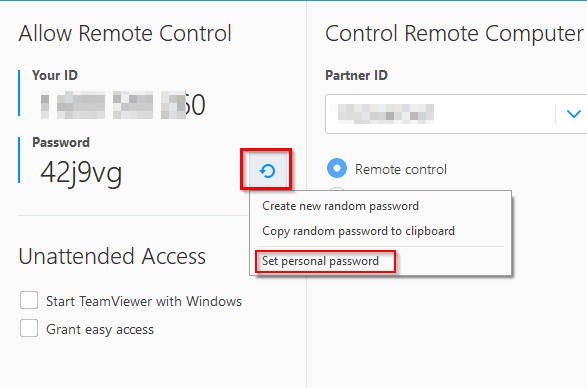Select the partially hidden radio button below Remote control
The width and height of the screenshot is (587, 388).
[x=337, y=190]
